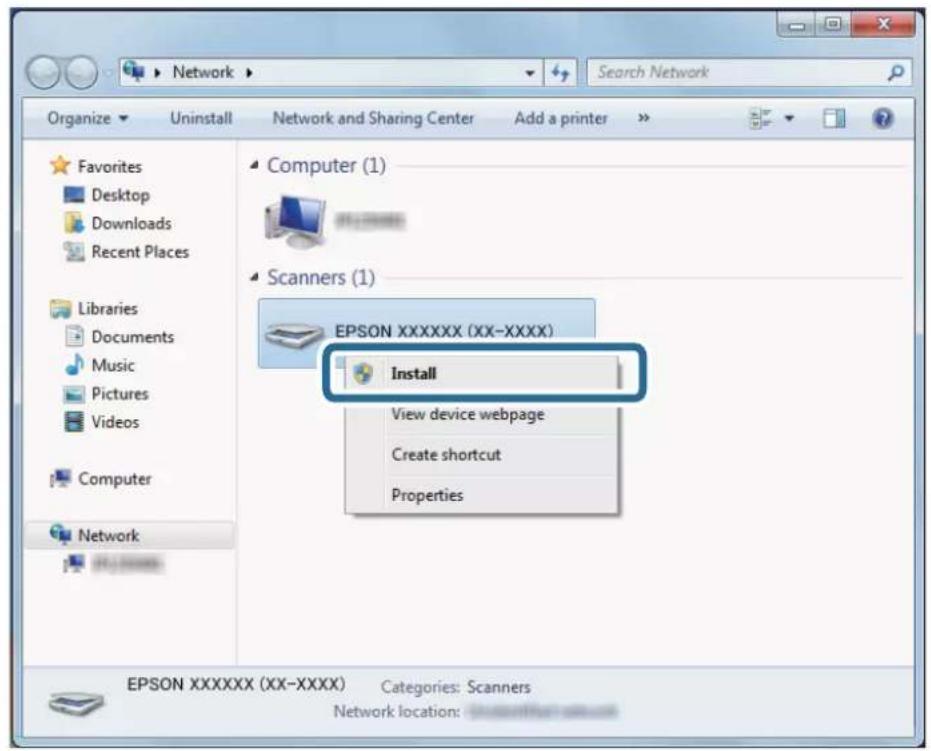Toggle the preview pane button
This screenshot has height=751, width=931.
[x=834, y=119]
